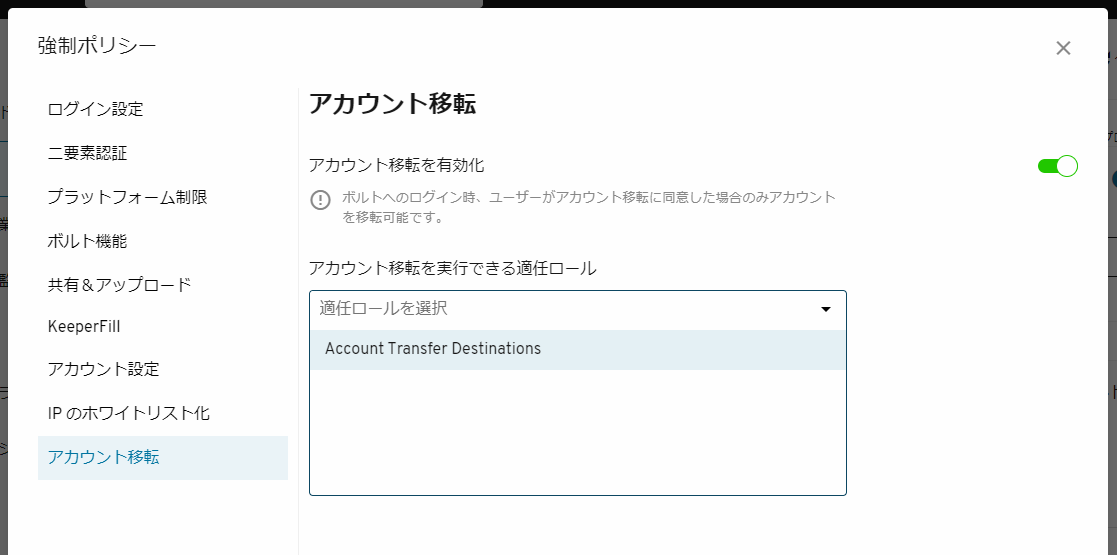This screenshot has height=555, width=1117.
Task: Click the dropdown arrow for eligible role
Action: 826,309
